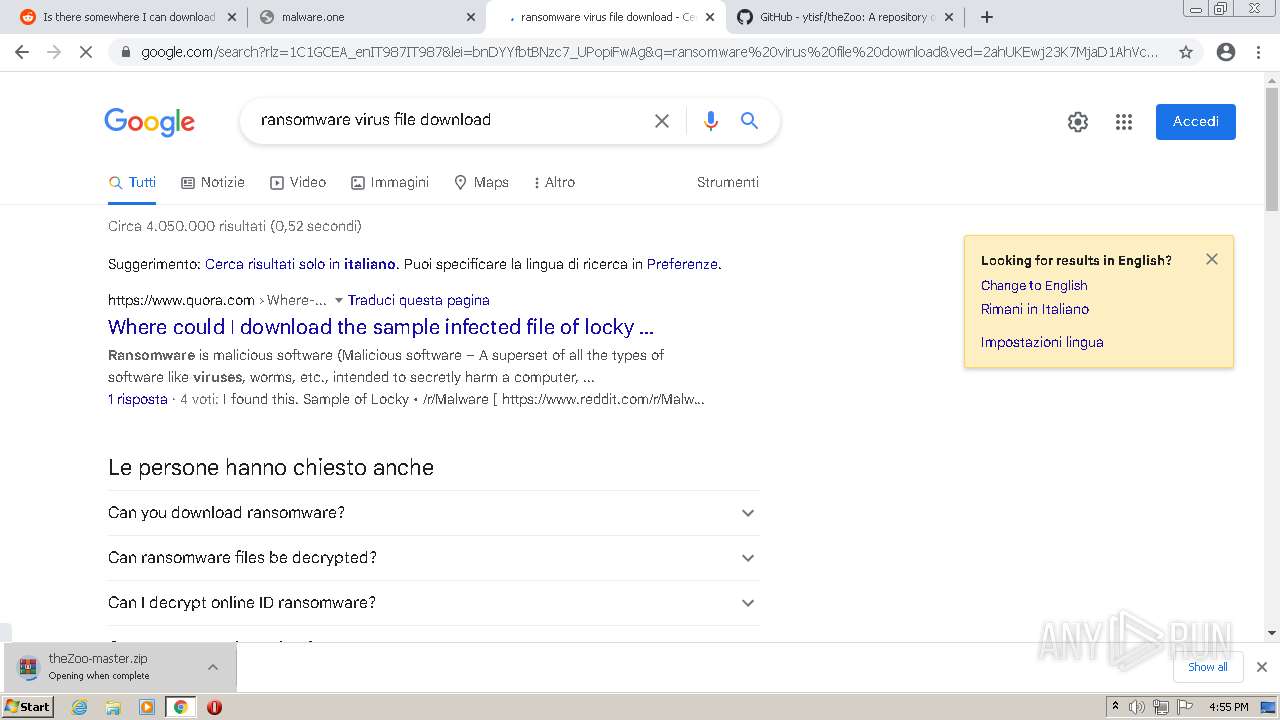View site information lock icon
The height and width of the screenshot is (720, 1280).
pos(125,52)
